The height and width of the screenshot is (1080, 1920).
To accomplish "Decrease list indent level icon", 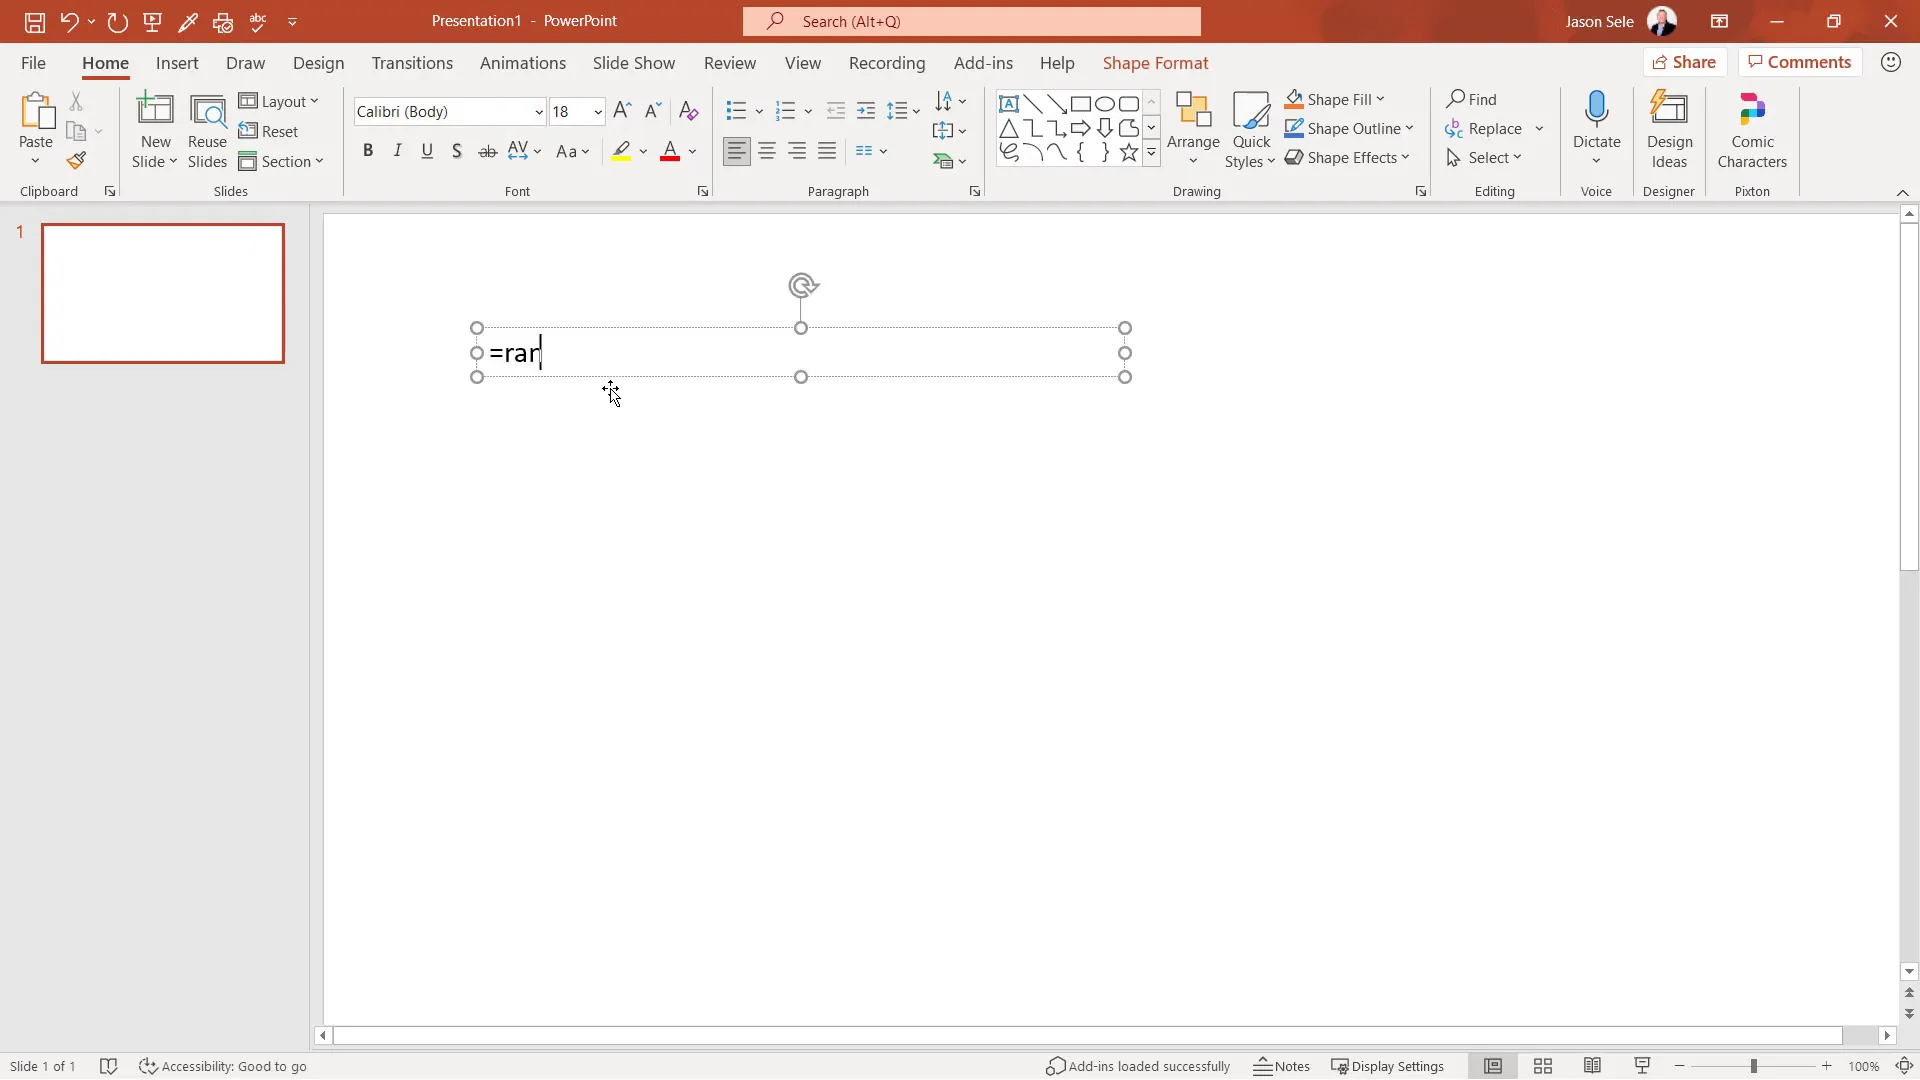I will [x=836, y=111].
